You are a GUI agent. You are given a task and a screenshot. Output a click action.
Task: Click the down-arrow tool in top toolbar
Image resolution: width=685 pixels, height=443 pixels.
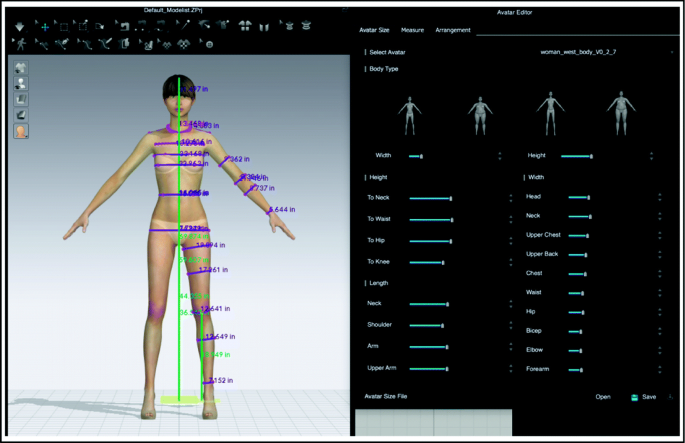click(19, 26)
